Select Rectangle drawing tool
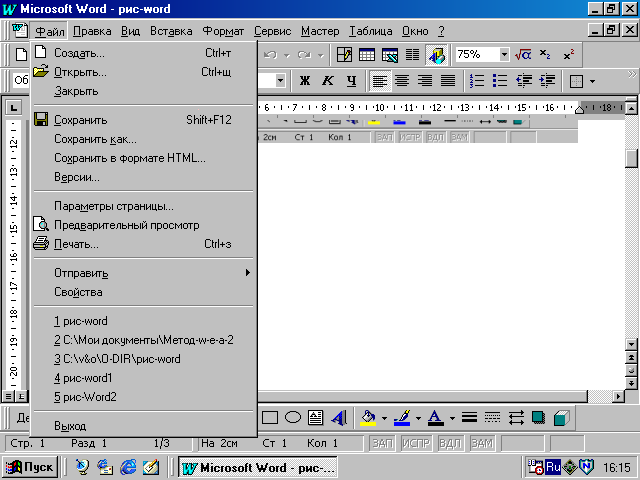Image resolution: width=640 pixels, height=480 pixels. [270, 418]
